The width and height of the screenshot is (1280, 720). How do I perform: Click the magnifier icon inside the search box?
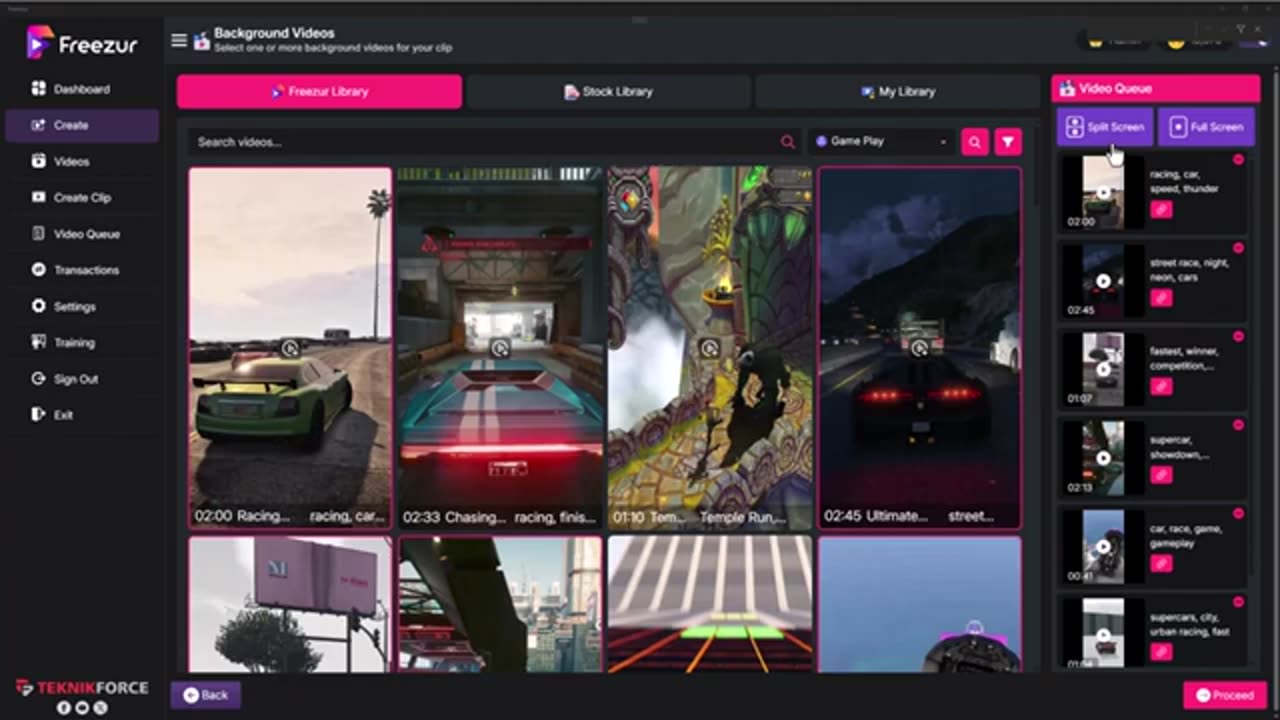pos(788,142)
